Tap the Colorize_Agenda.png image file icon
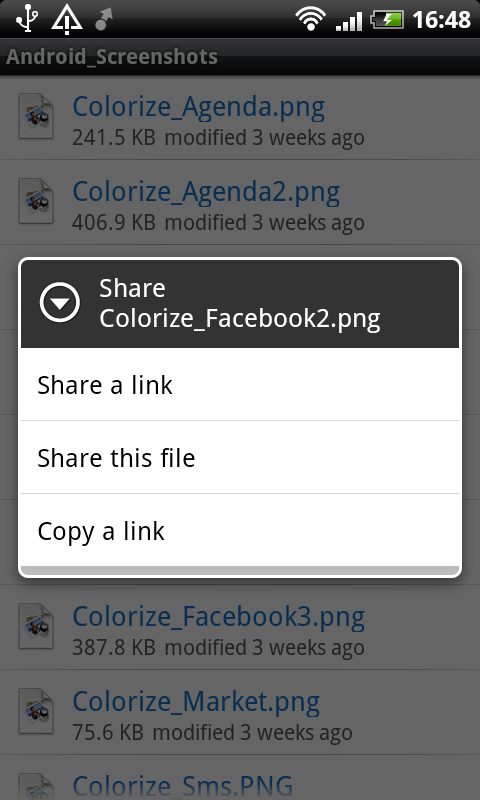The width and height of the screenshot is (480, 800). point(36,117)
